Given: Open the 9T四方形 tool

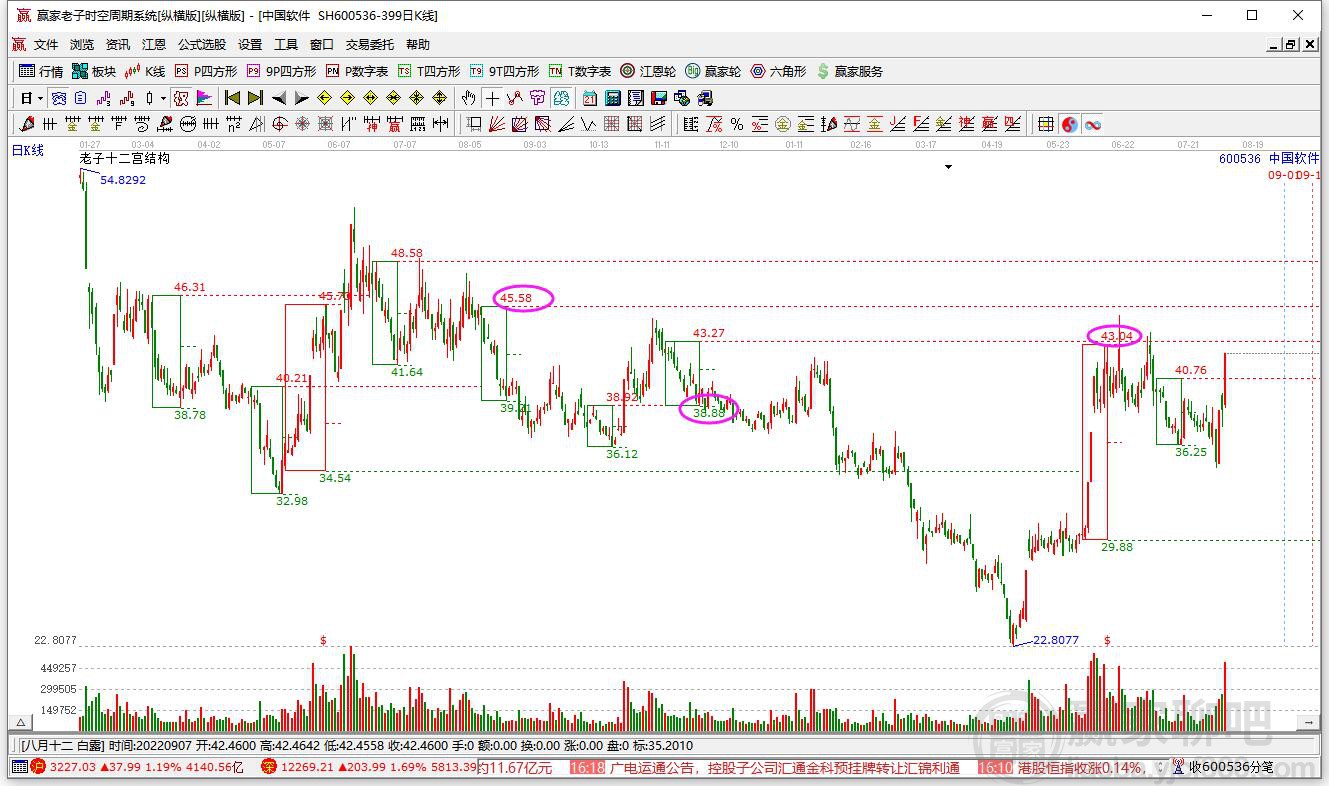Looking at the screenshot, I should [504, 71].
